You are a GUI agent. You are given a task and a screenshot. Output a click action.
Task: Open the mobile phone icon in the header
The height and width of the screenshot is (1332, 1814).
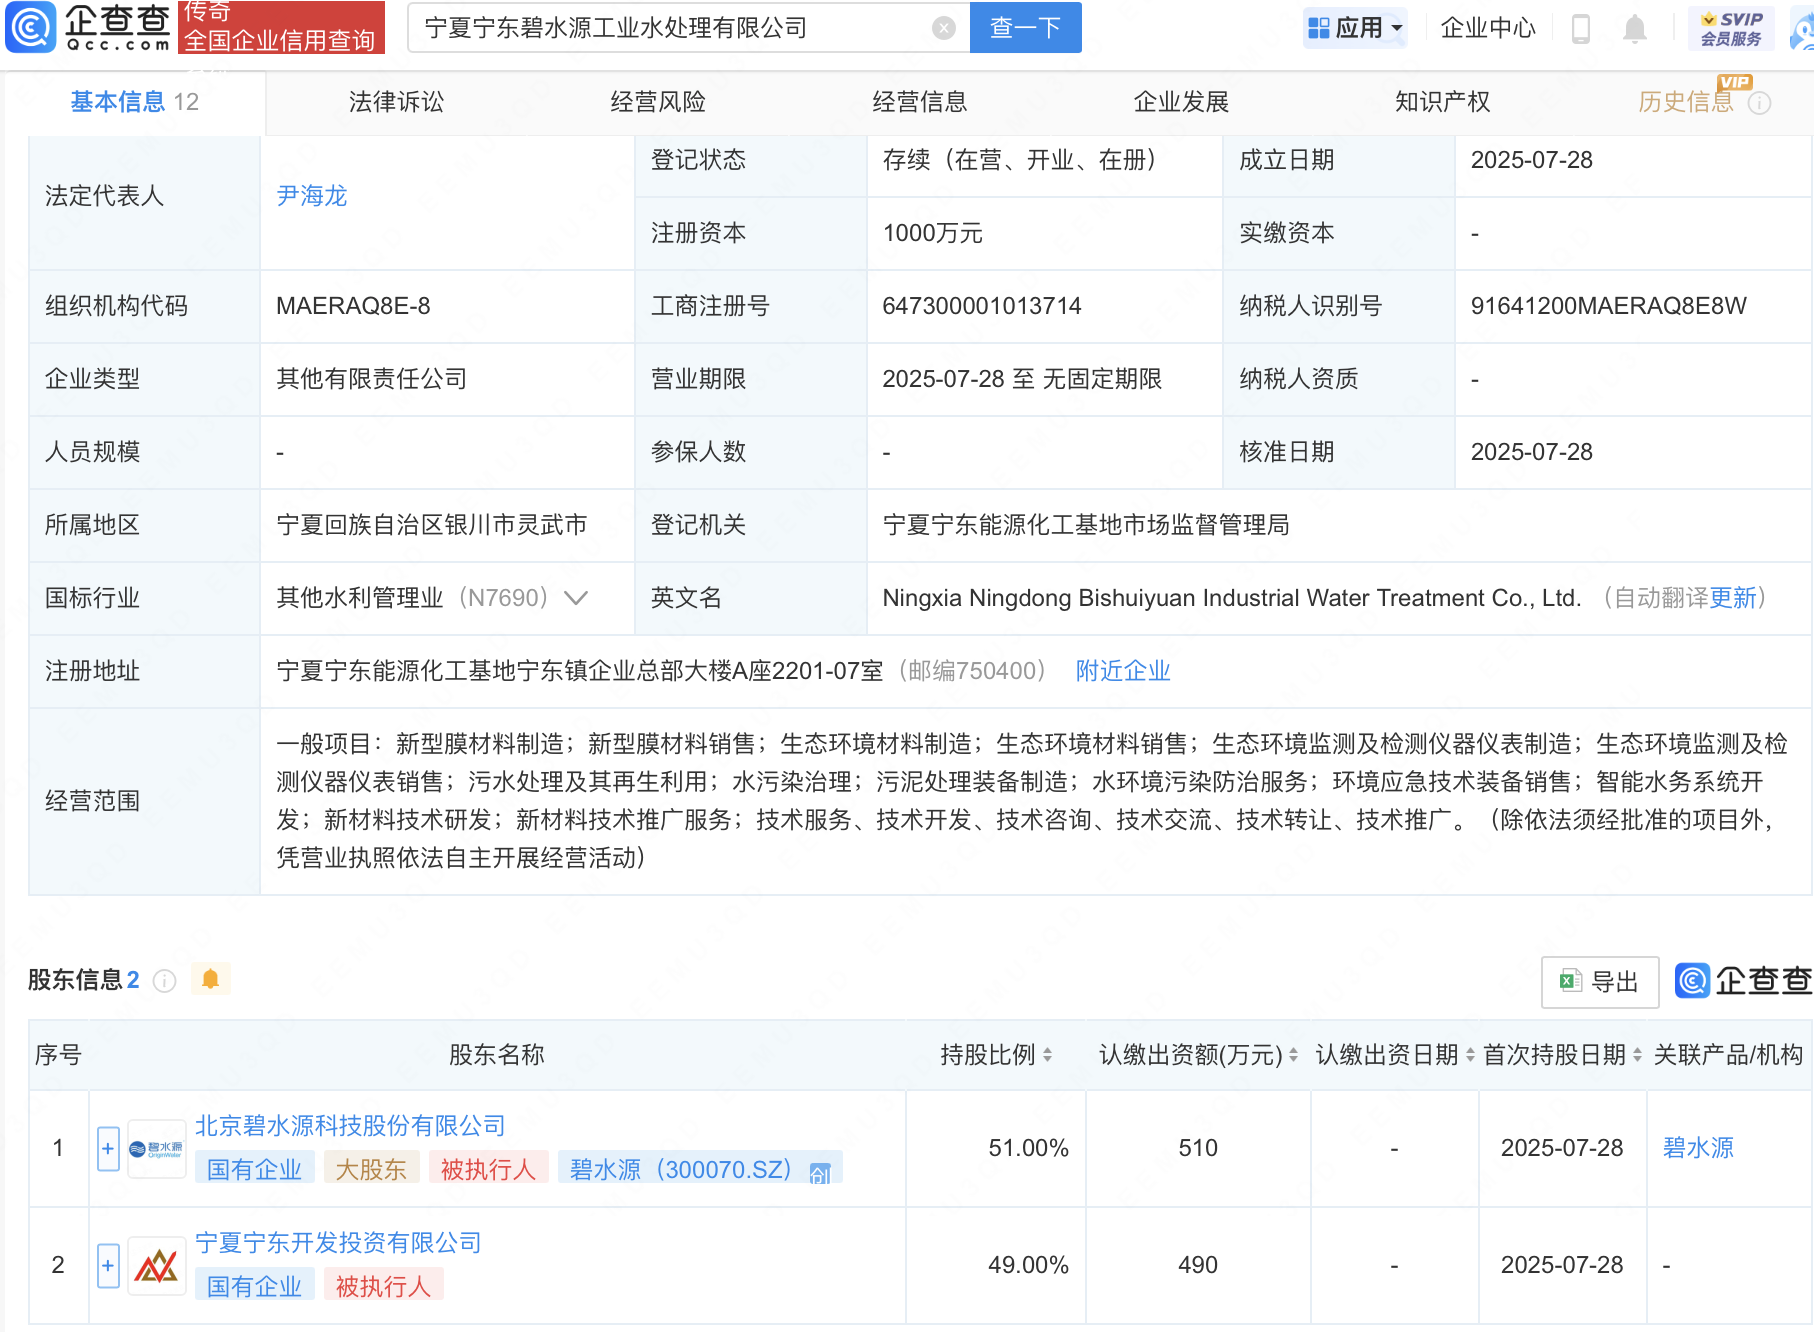pyautogui.click(x=1581, y=28)
